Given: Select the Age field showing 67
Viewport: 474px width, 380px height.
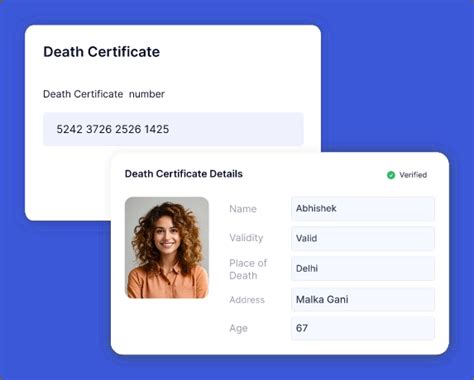Looking at the screenshot, I should [x=363, y=328].
